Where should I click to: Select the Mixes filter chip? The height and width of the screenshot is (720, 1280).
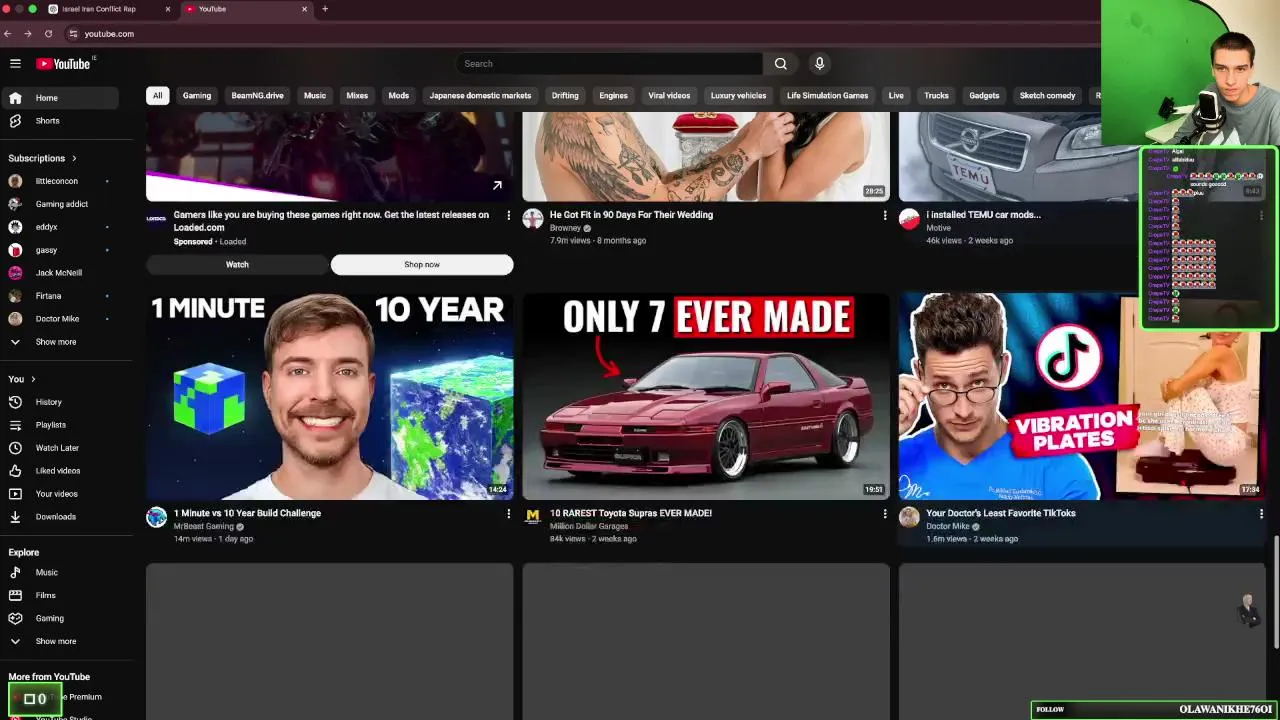point(357,96)
